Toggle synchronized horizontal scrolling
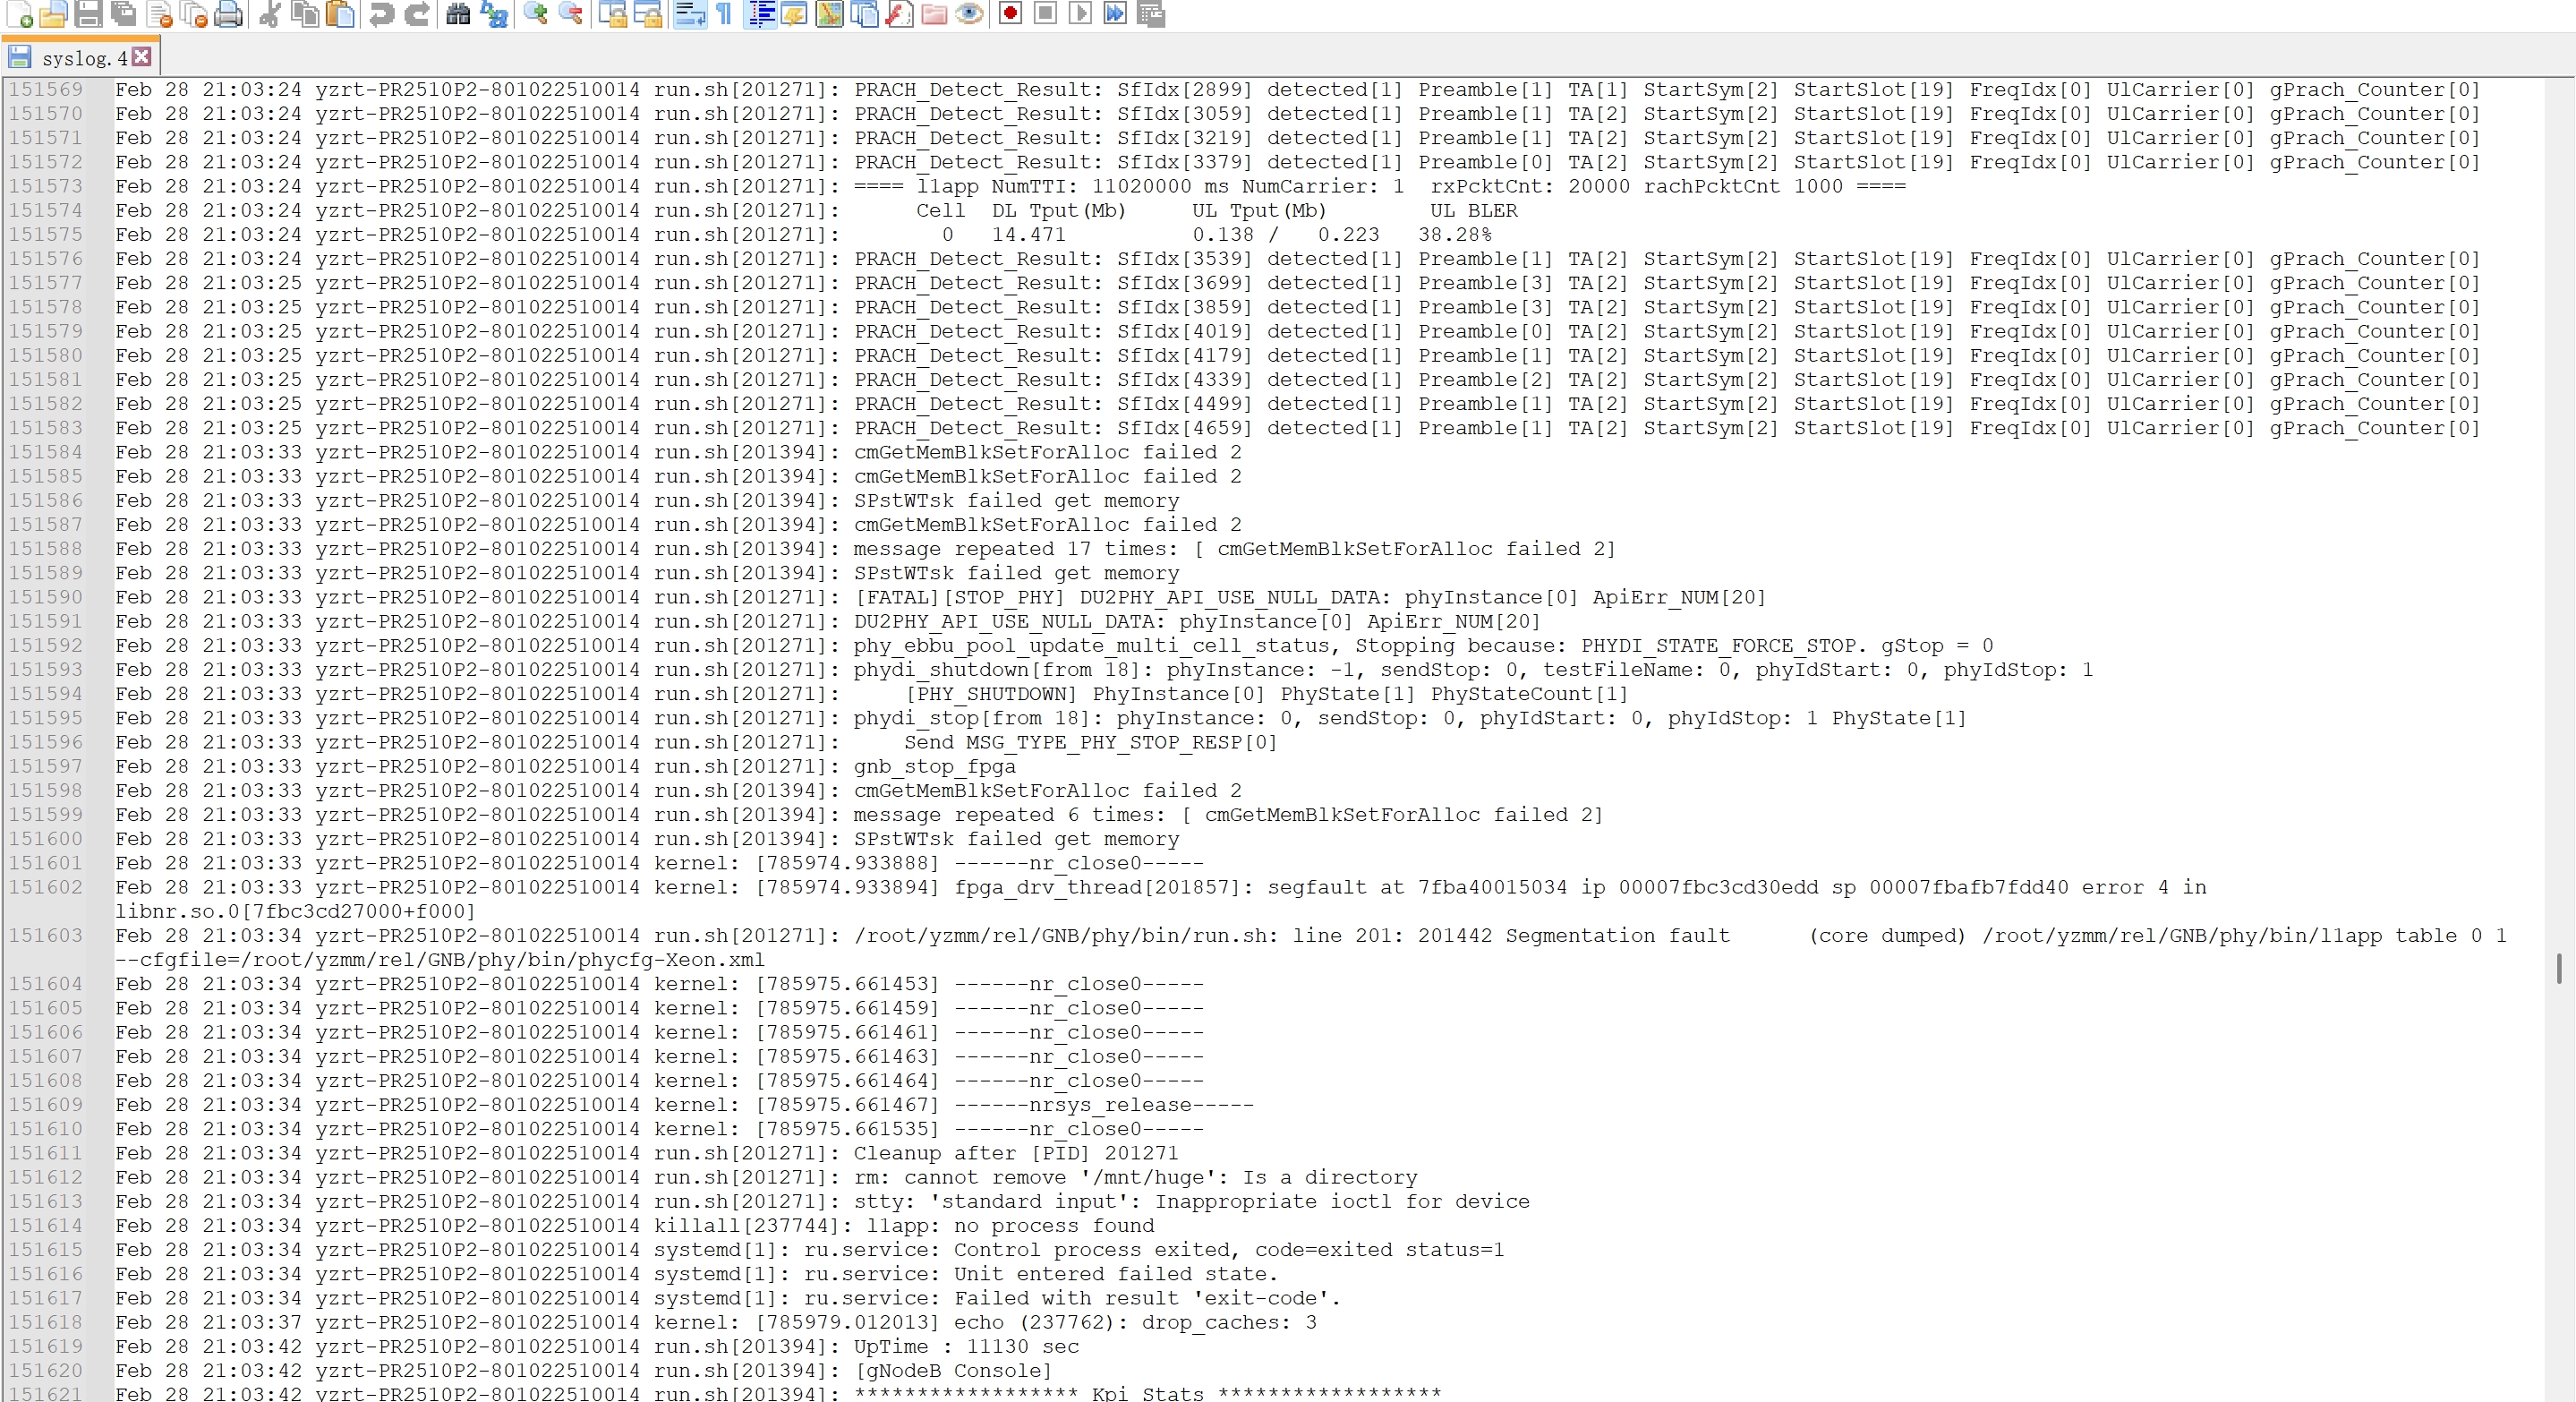Image resolution: width=2576 pixels, height=1402 pixels. coord(648,14)
